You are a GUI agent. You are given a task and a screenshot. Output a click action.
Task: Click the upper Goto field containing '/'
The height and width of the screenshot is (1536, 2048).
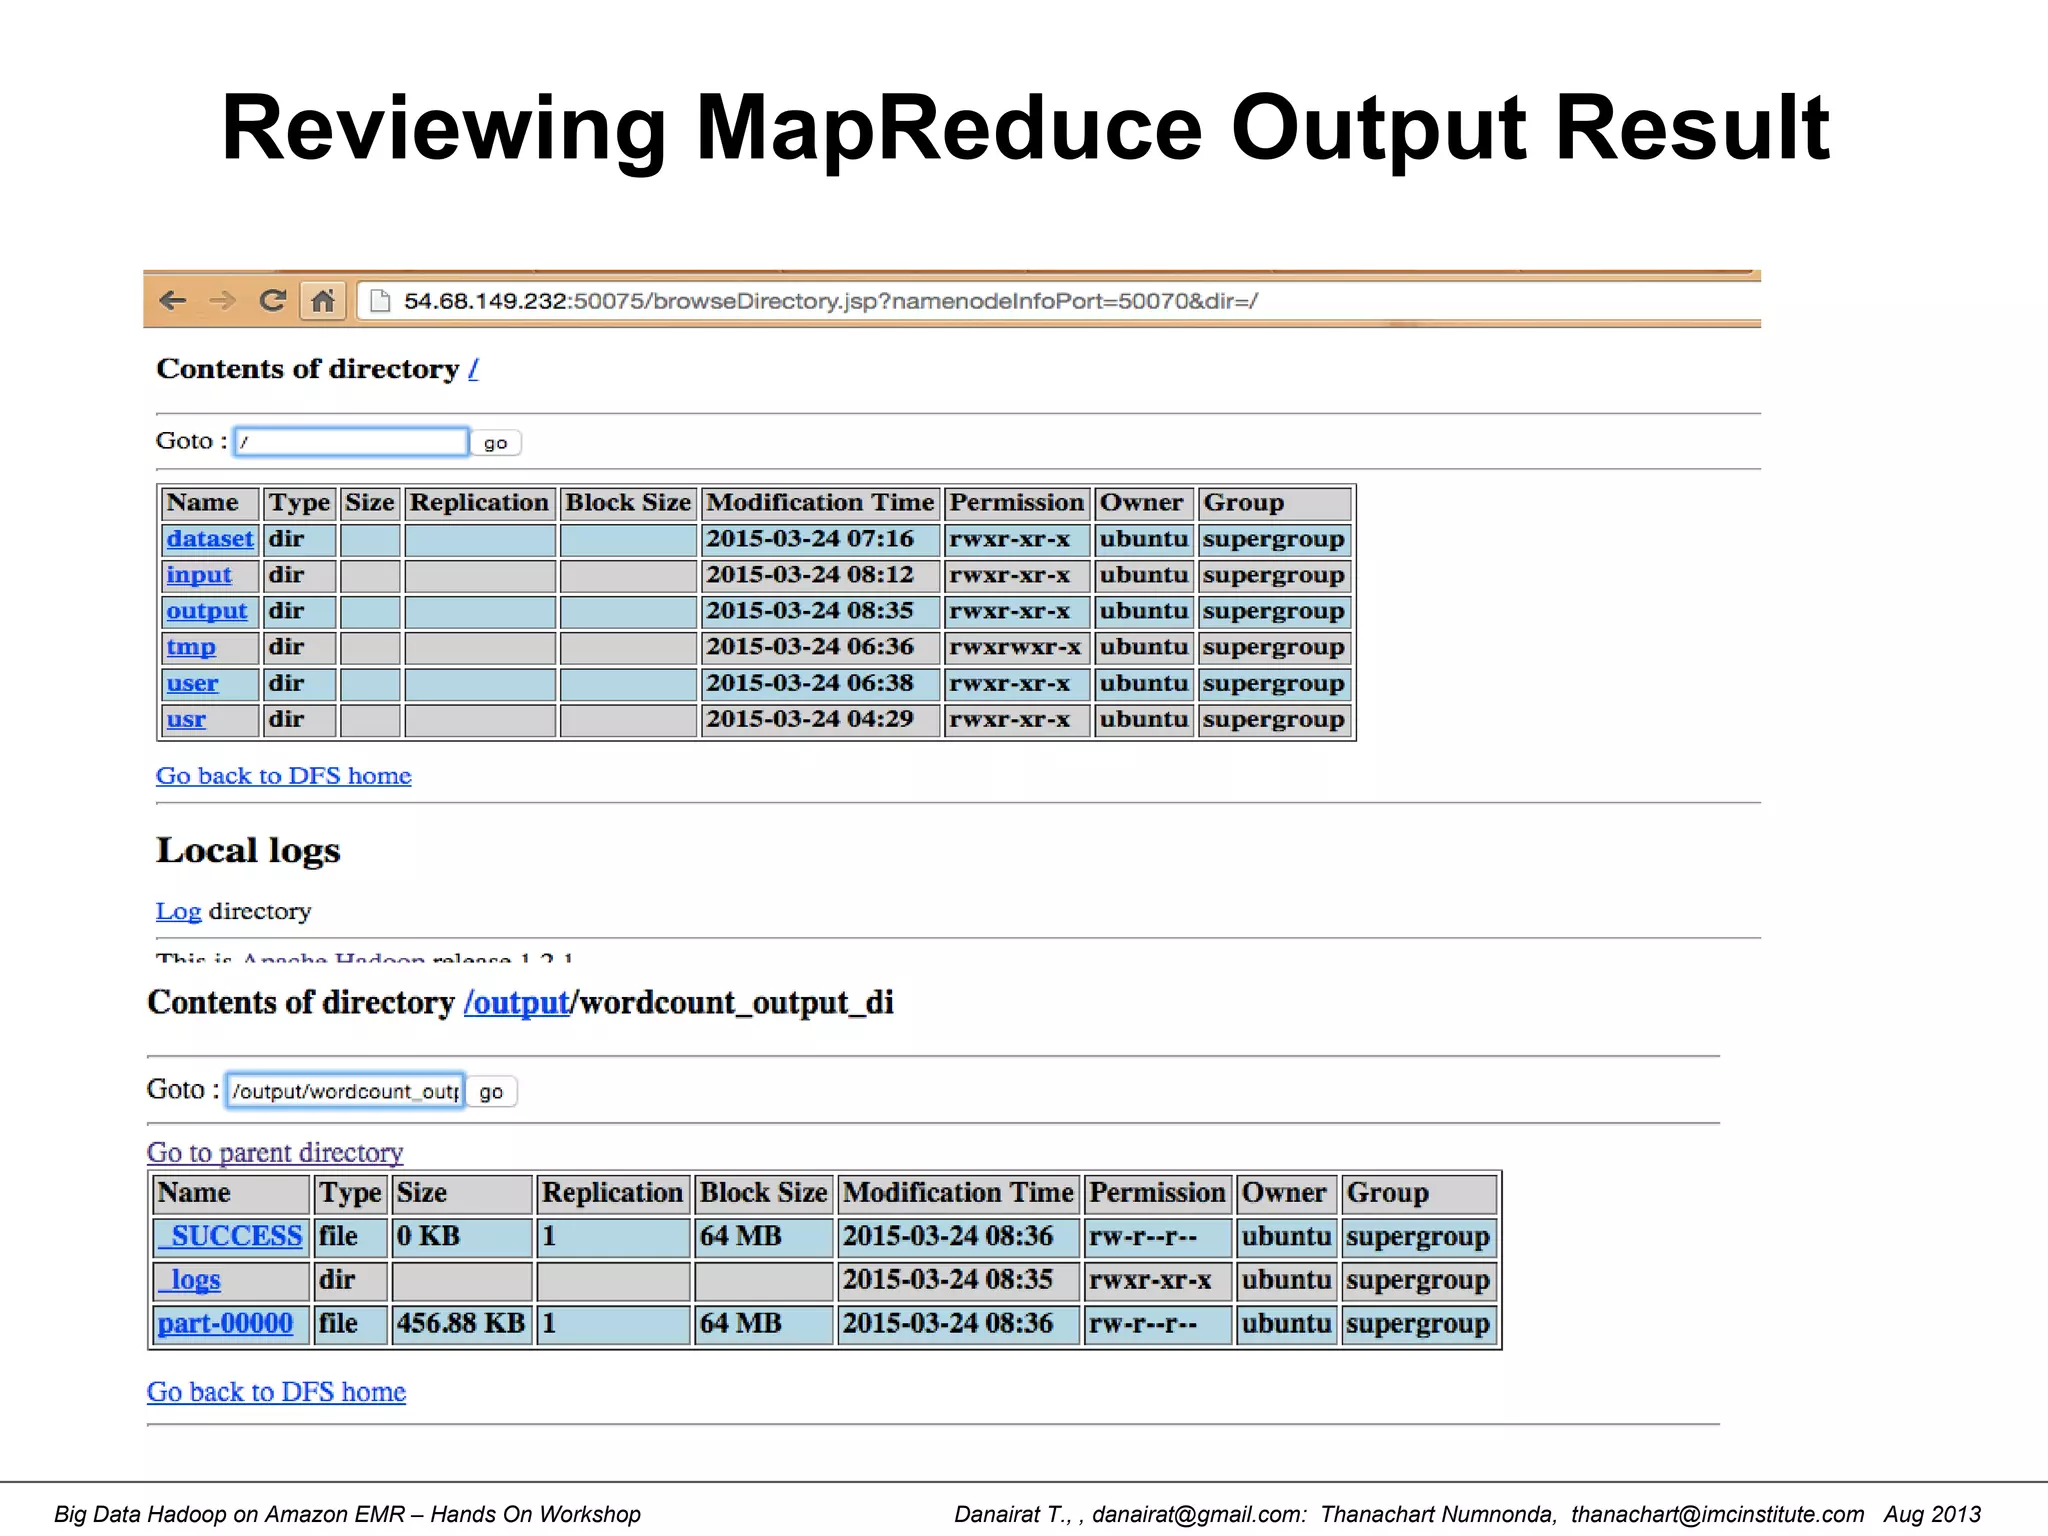click(x=351, y=442)
